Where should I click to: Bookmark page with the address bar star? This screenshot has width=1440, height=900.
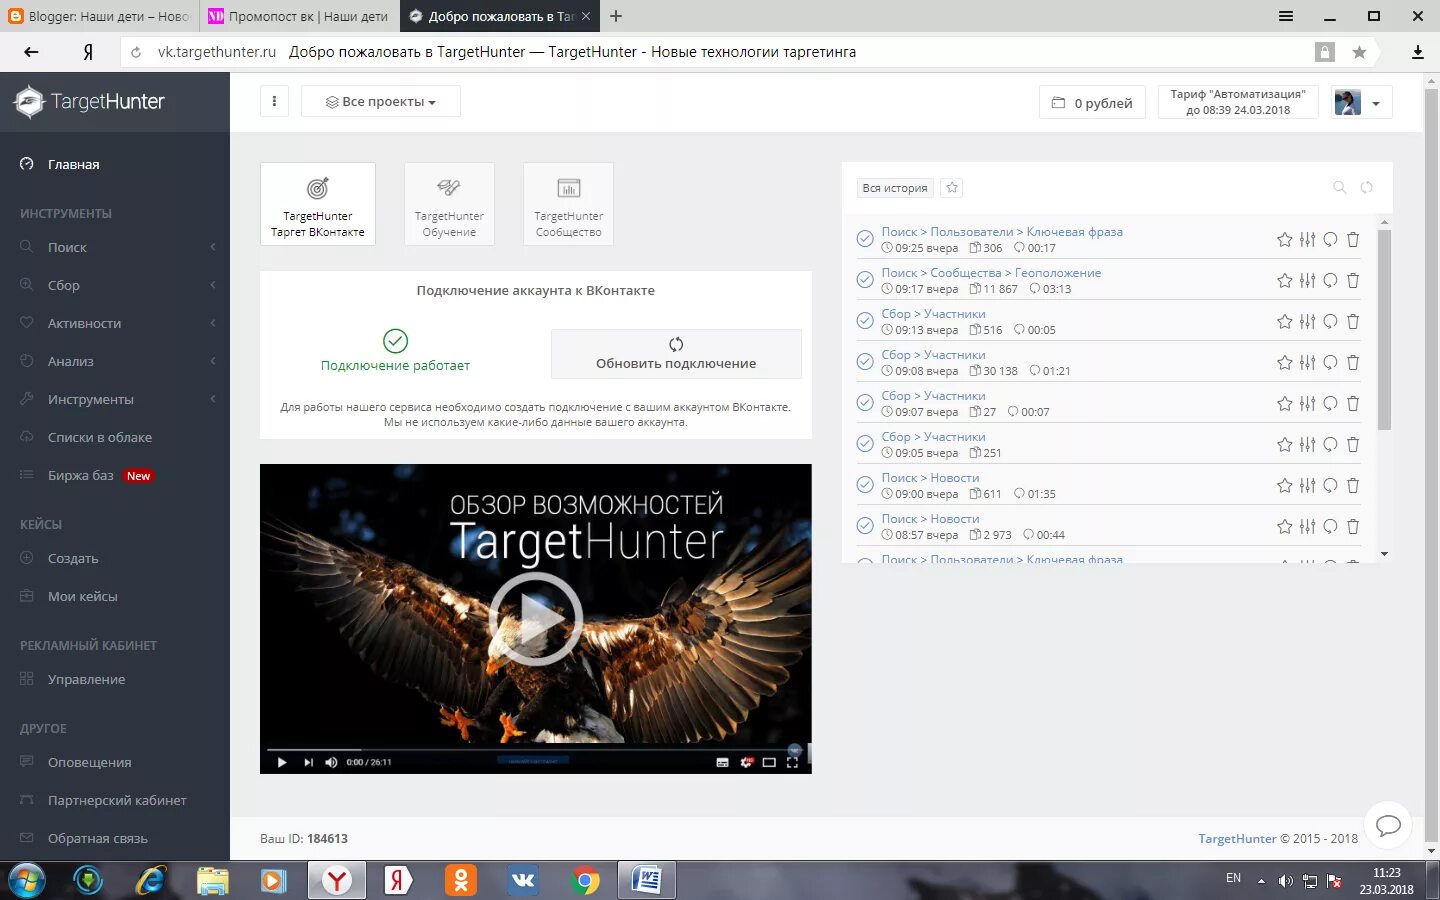click(x=1359, y=52)
